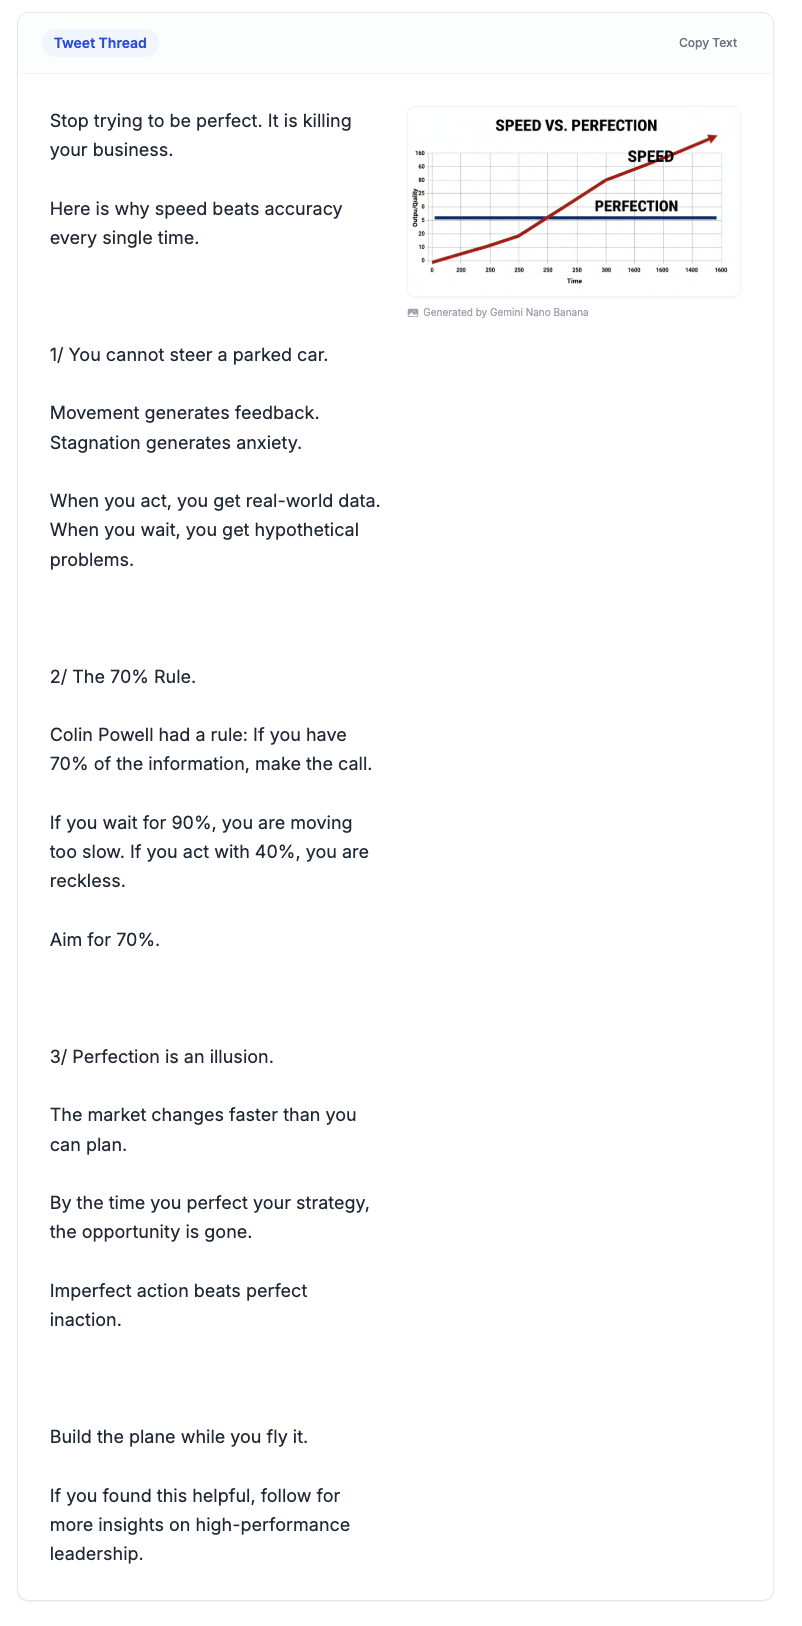Viewport: 802px width, 1626px height.
Task: Click the 'Time' x-axis label on the chart
Action: pos(574,281)
